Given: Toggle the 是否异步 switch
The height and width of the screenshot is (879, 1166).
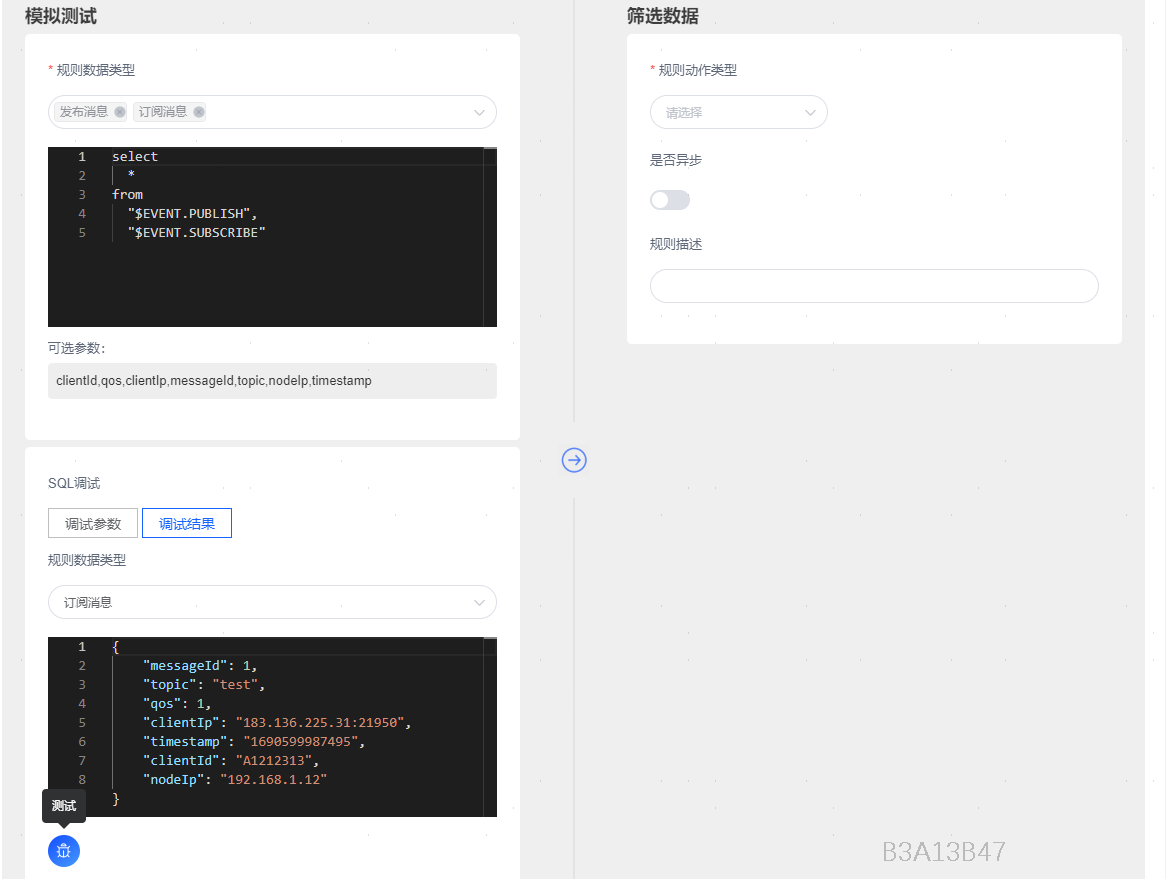Looking at the screenshot, I should (x=670, y=200).
